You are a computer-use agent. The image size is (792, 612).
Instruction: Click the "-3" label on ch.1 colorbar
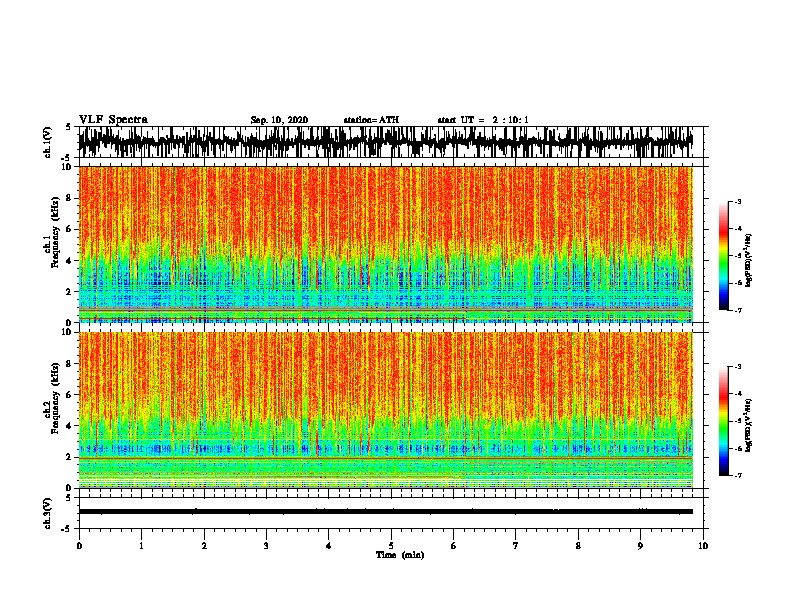point(738,202)
